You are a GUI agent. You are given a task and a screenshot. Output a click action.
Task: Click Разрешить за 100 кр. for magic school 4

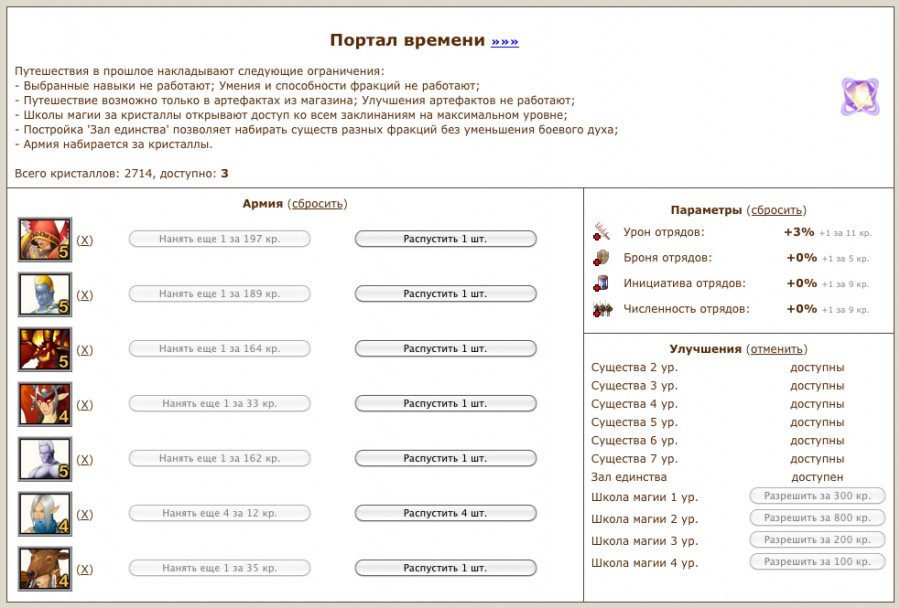click(x=817, y=562)
